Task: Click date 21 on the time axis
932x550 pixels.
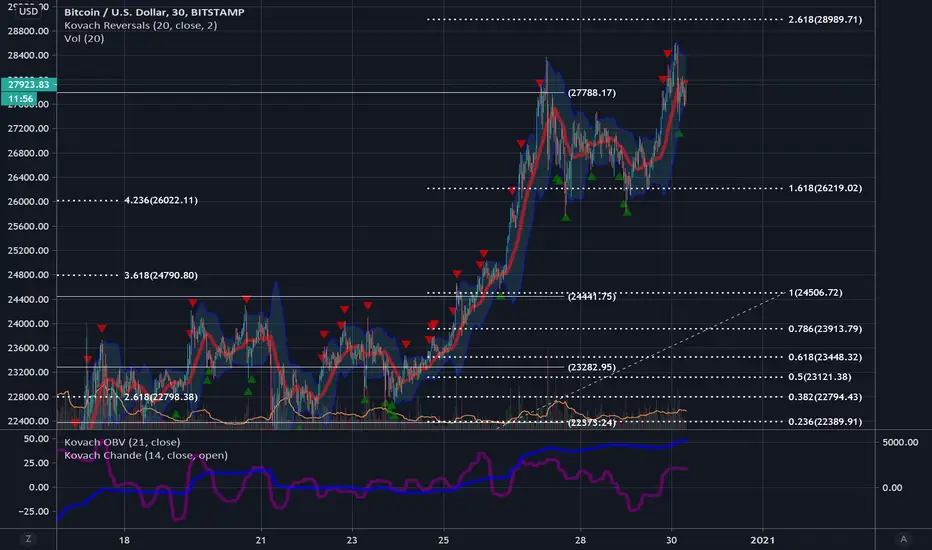Action: [x=261, y=540]
